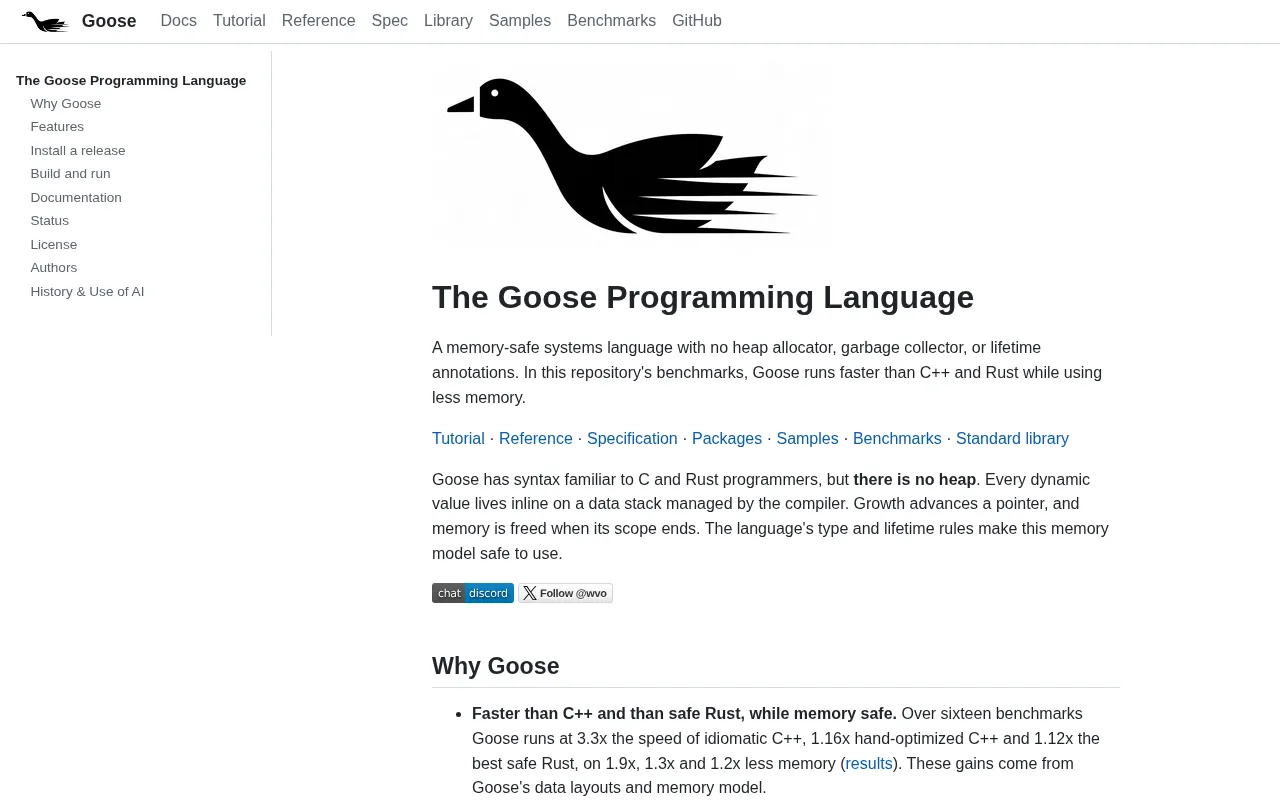The height and width of the screenshot is (800, 1280).
Task: Click the Follow @wvo X badge
Action: 565,593
